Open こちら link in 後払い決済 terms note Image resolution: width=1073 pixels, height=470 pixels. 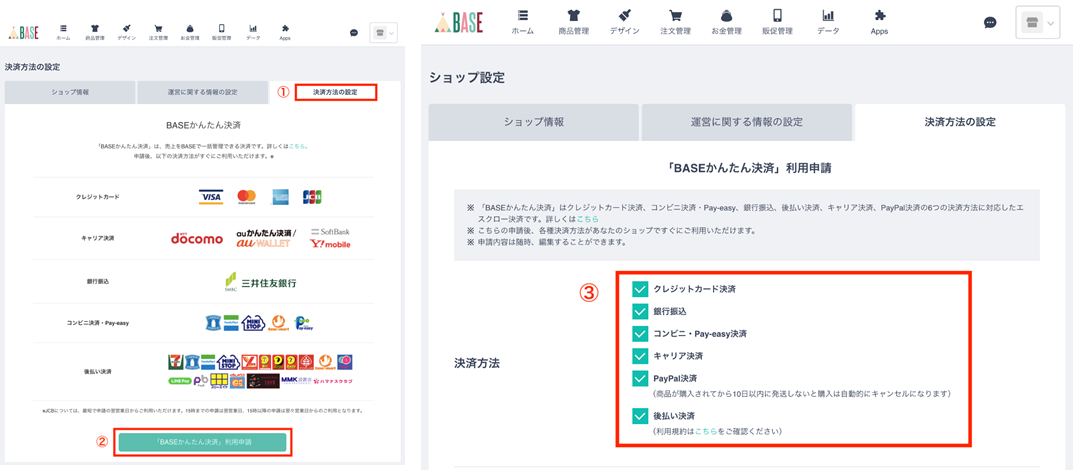point(706,431)
